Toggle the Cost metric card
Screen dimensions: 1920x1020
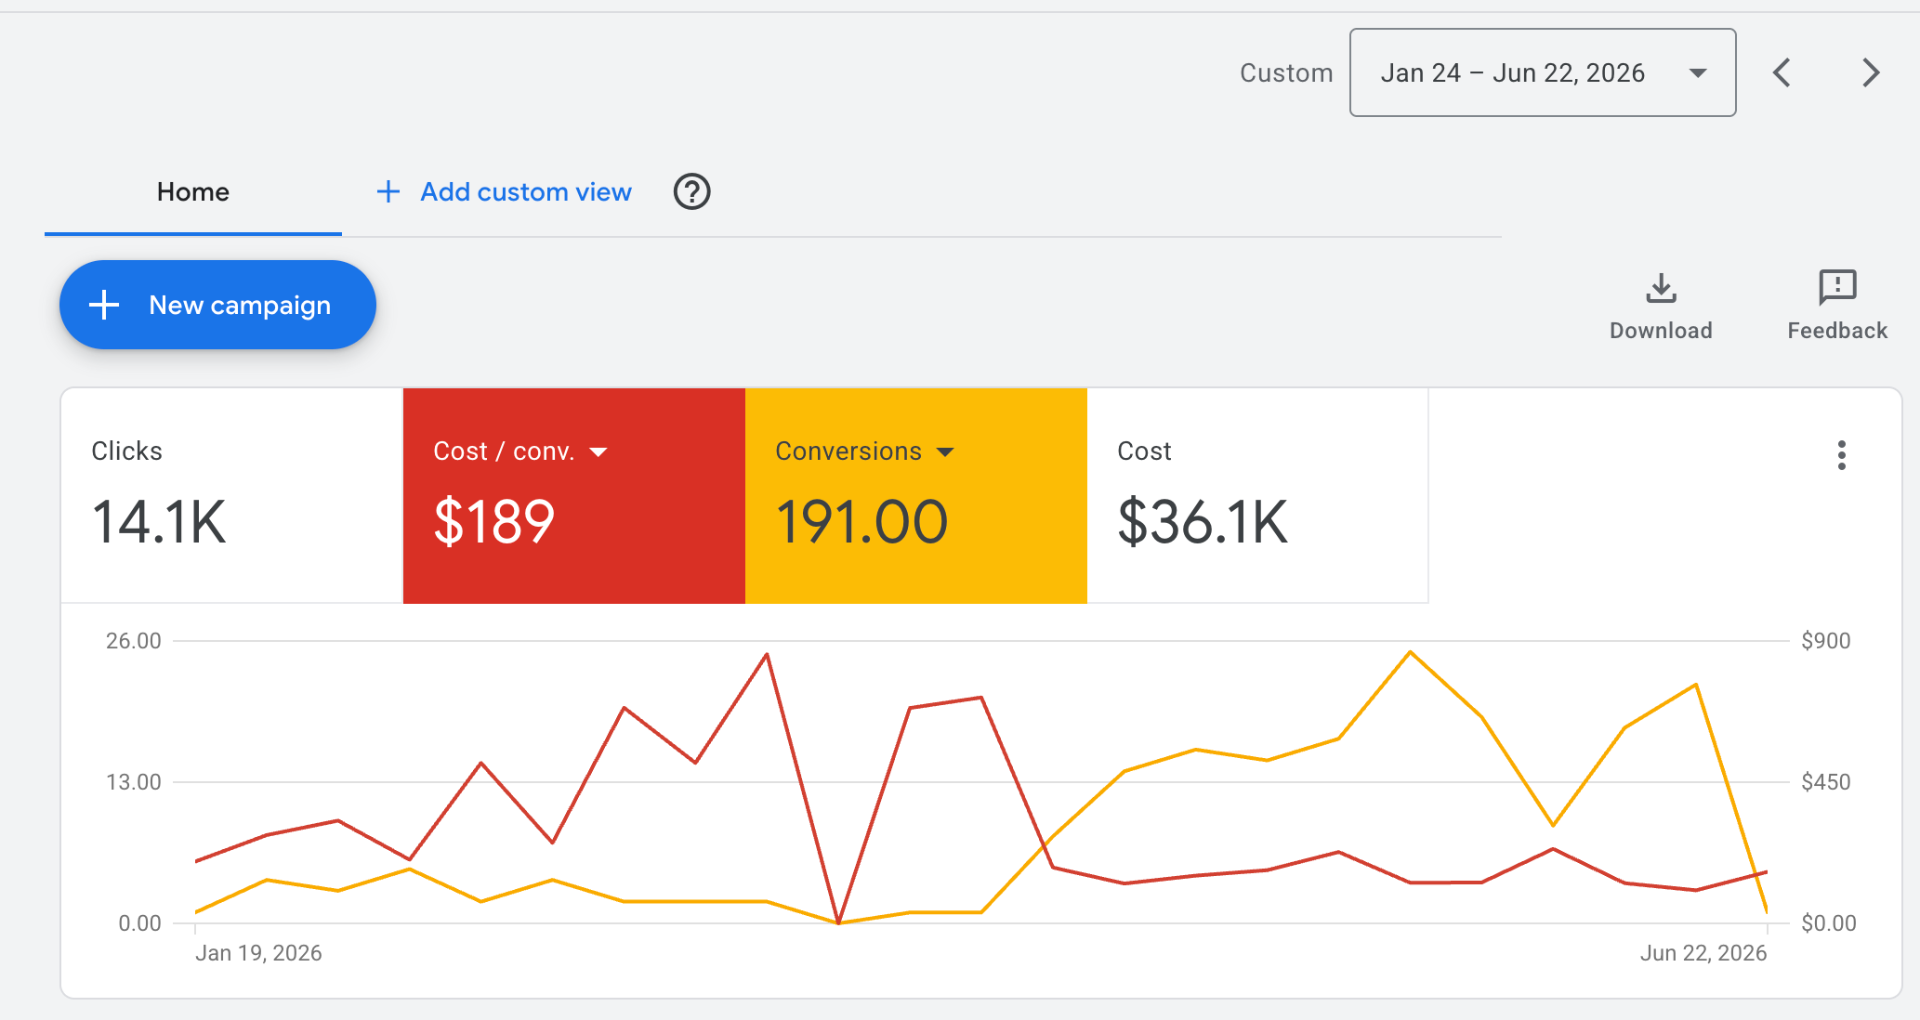1257,496
